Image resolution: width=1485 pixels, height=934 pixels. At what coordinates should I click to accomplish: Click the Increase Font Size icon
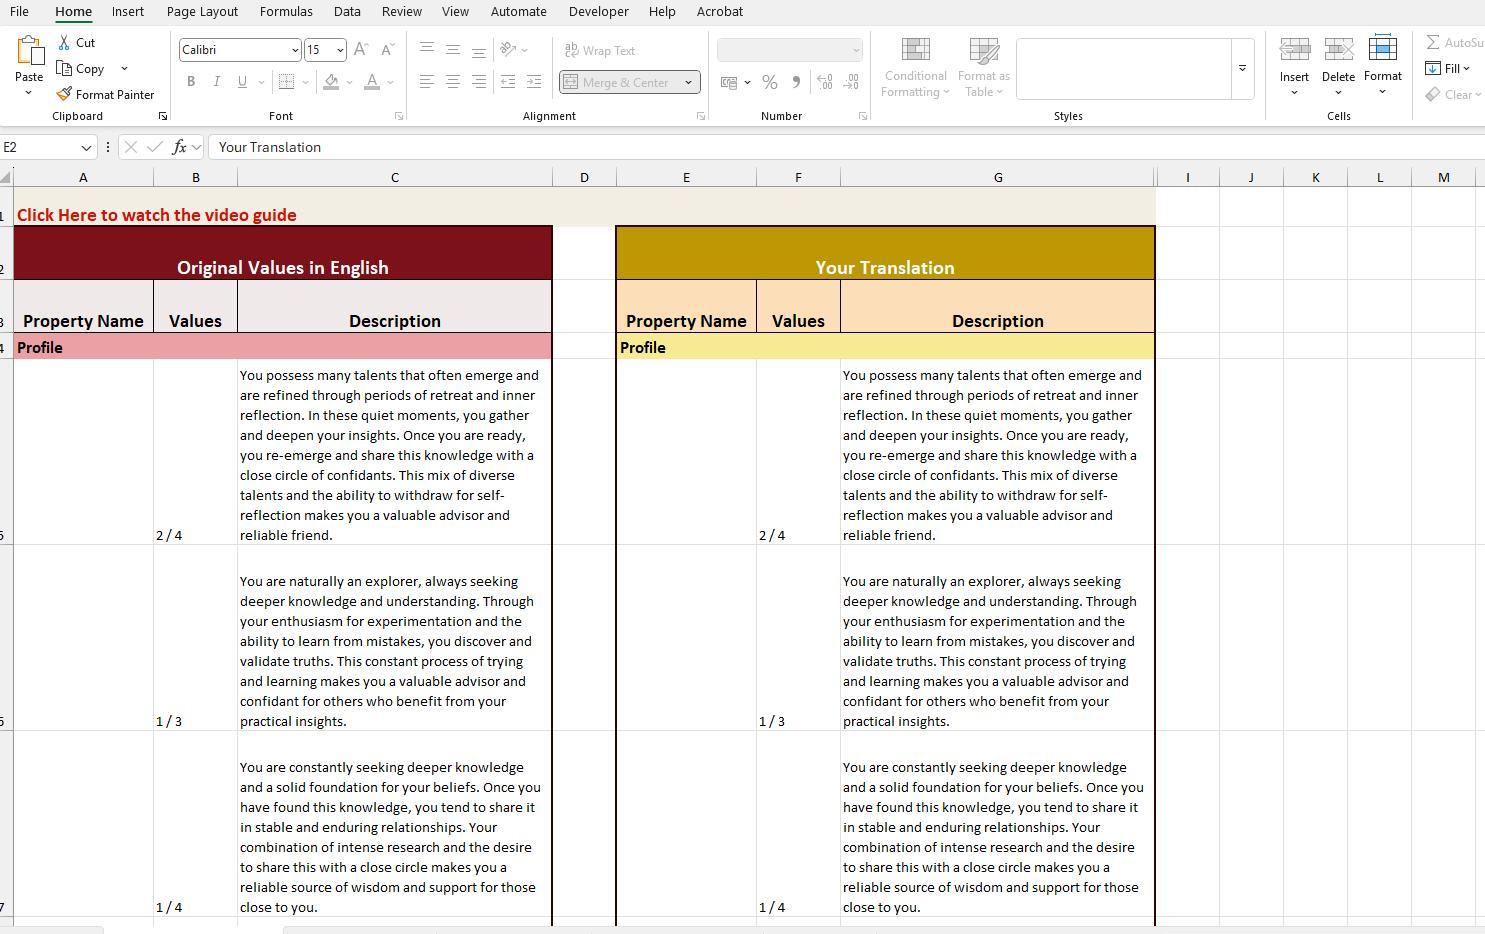(361, 50)
